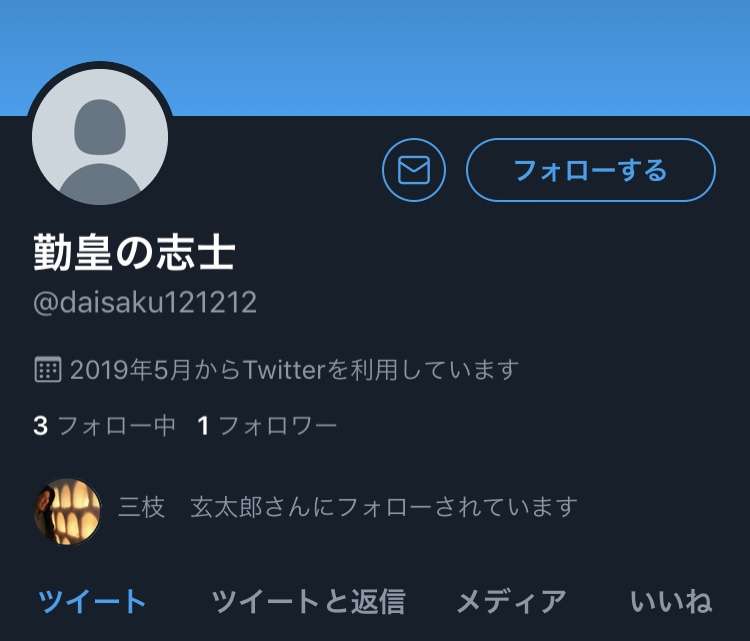Click the number 3 following count

pos(41,425)
